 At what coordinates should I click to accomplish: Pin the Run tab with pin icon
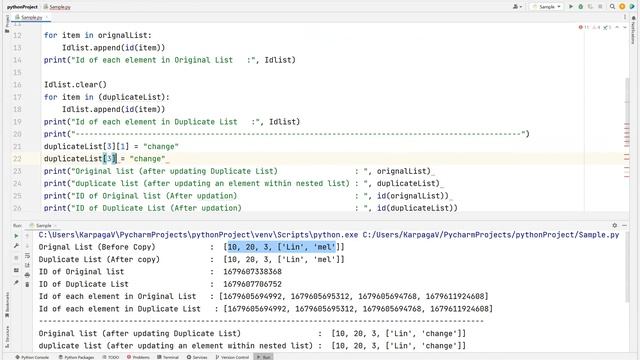coord(16,282)
